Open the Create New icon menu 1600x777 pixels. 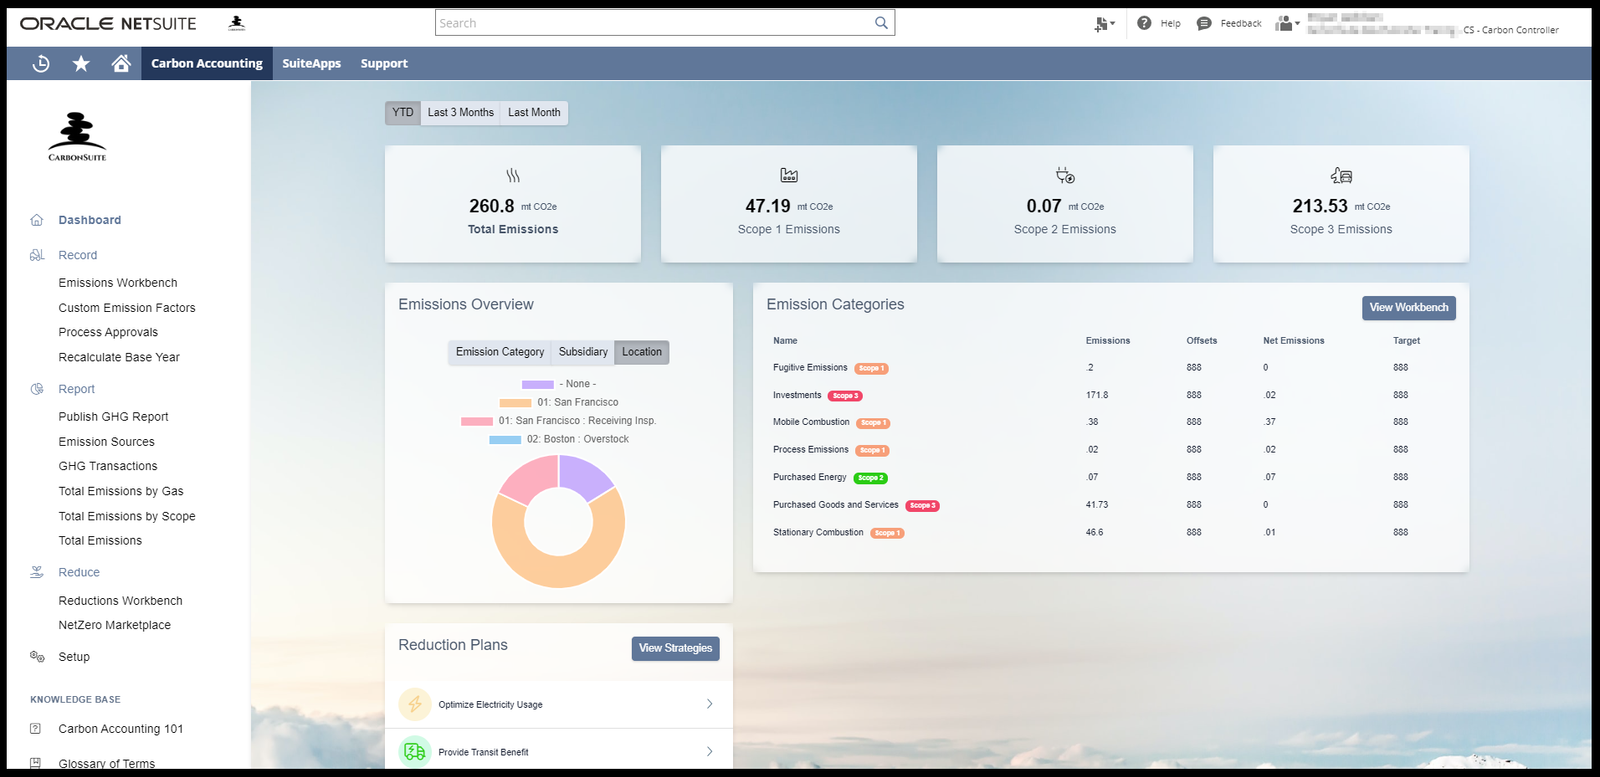click(x=1104, y=24)
